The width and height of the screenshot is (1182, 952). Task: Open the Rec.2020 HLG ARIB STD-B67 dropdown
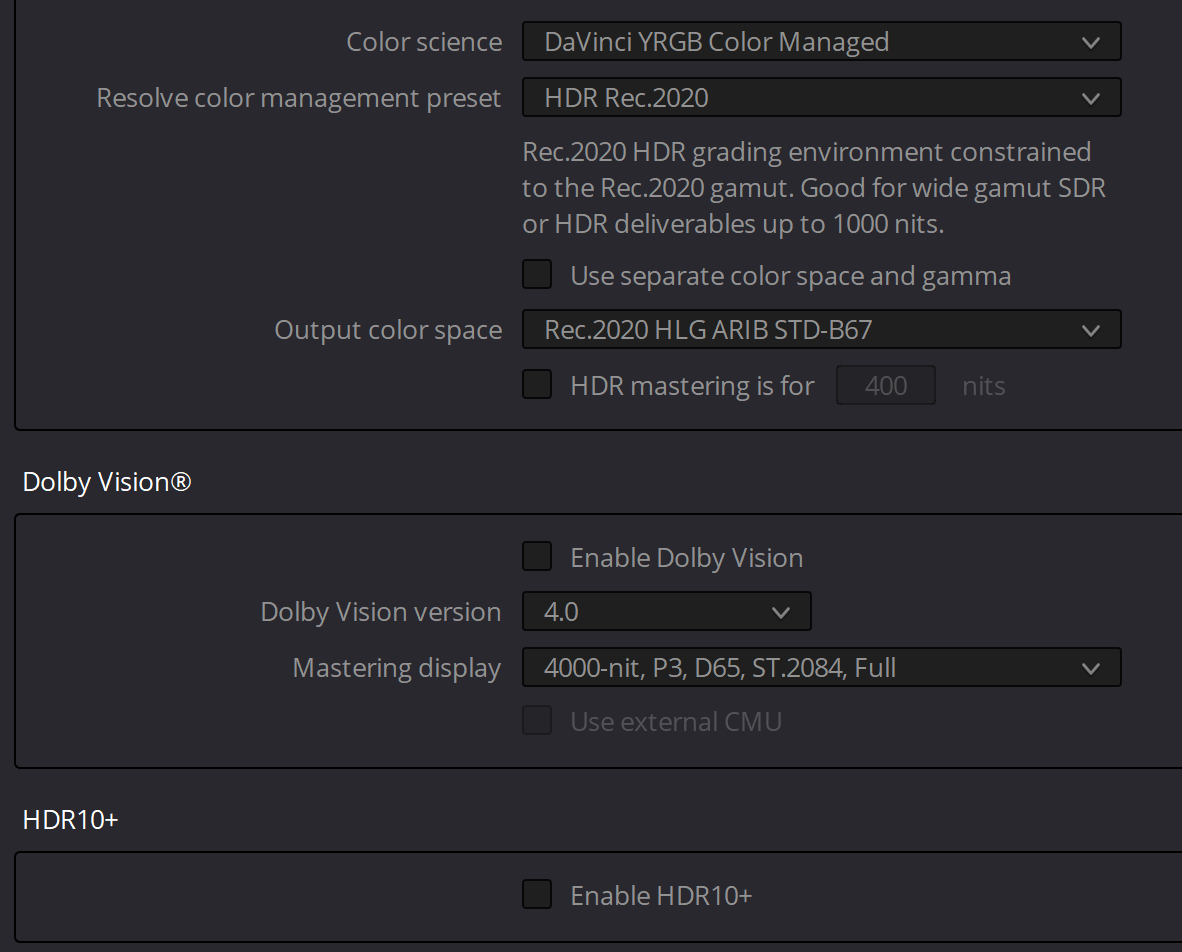point(822,329)
